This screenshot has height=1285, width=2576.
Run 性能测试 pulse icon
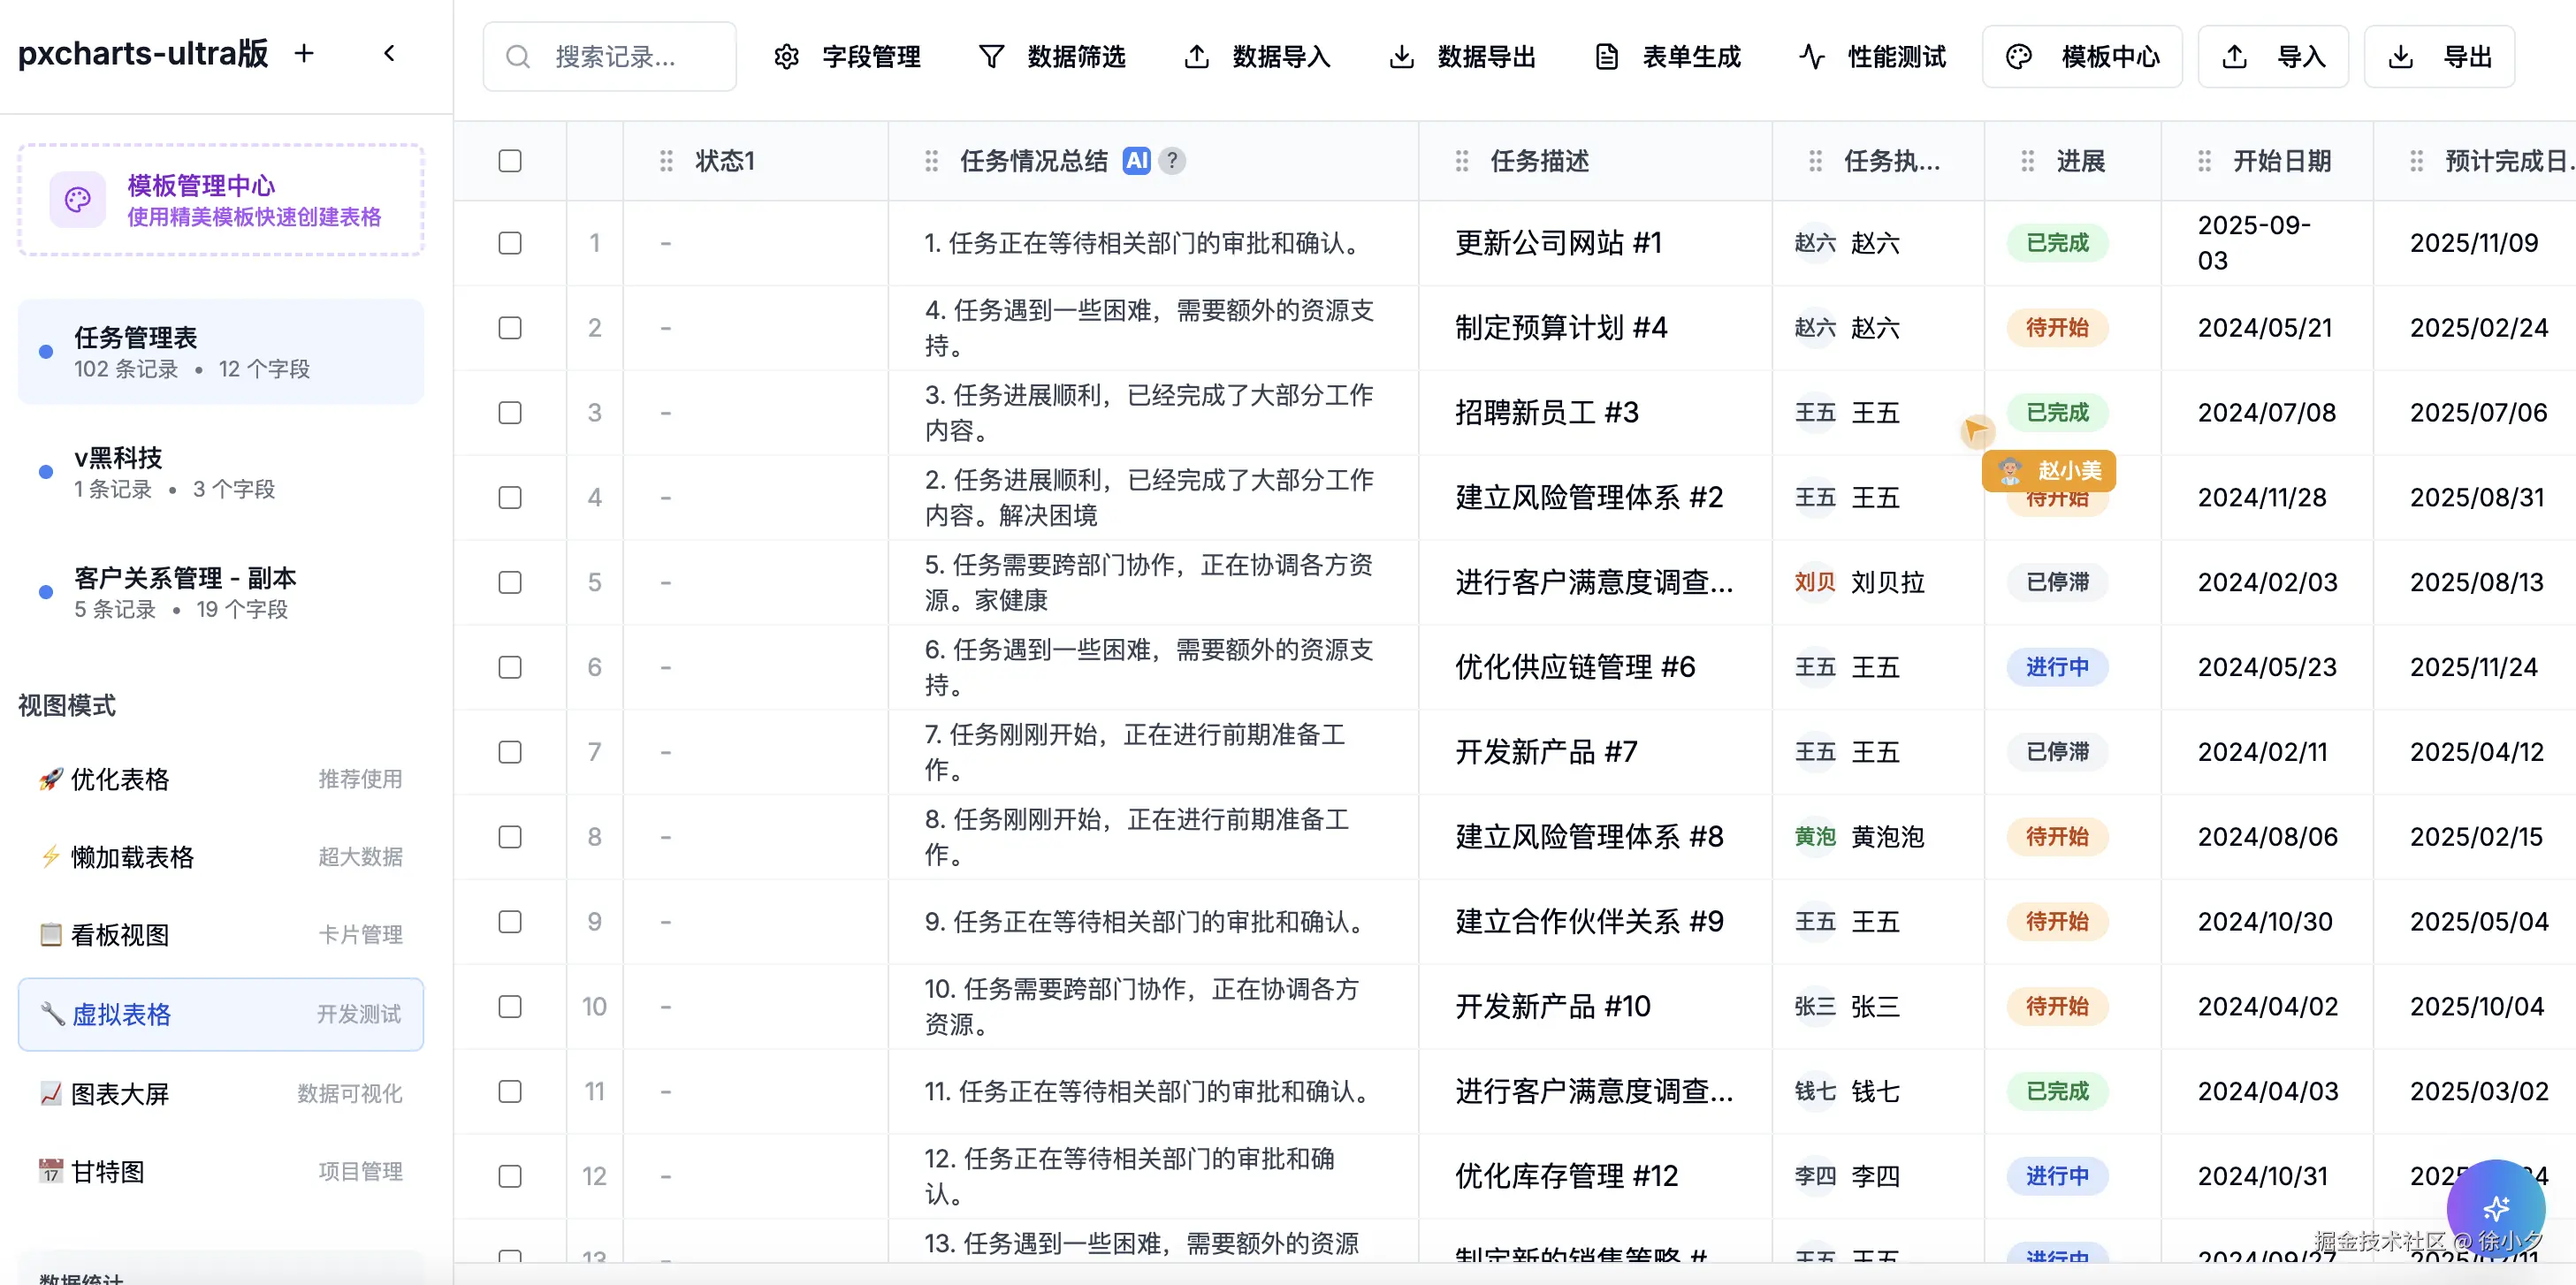tap(1812, 57)
